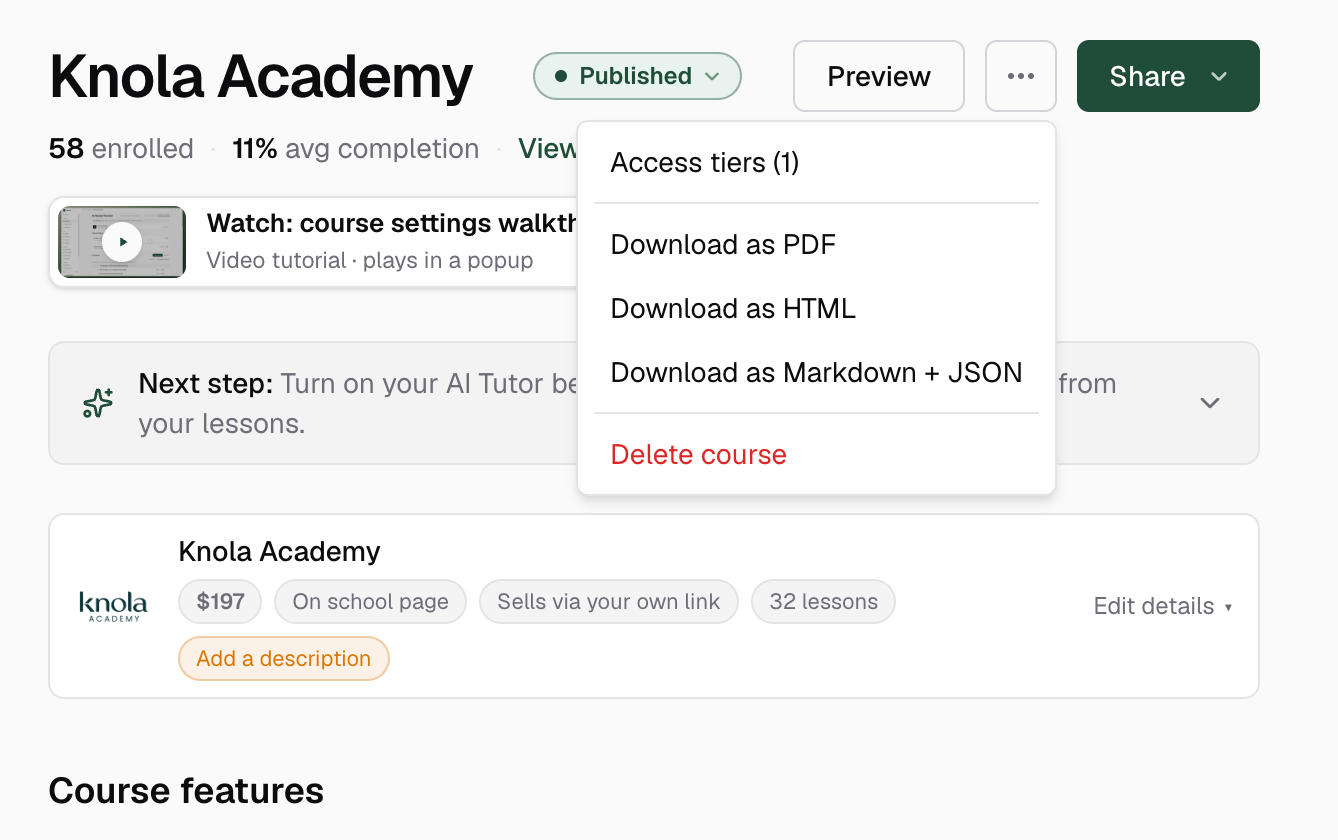Image resolution: width=1338 pixels, height=840 pixels.
Task: Click the 58 enrolled stat
Action: pos(121,149)
